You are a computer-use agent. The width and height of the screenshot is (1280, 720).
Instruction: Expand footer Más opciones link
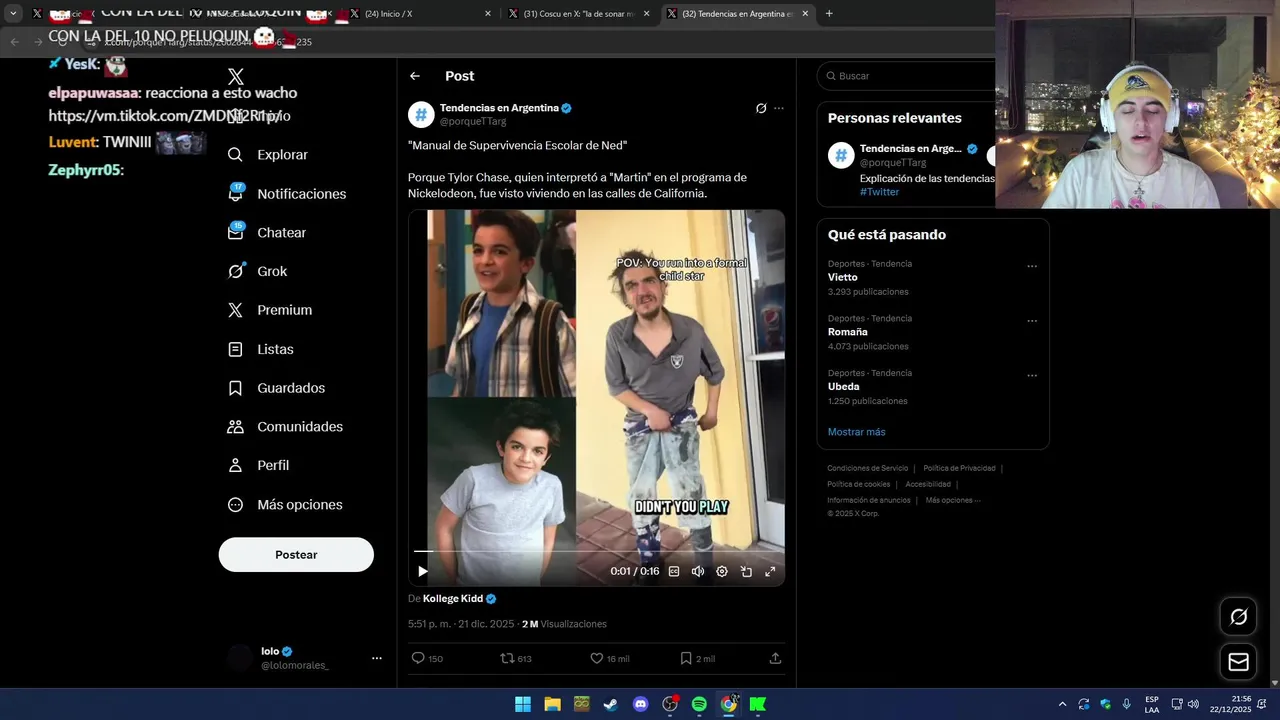pyautogui.click(x=953, y=500)
